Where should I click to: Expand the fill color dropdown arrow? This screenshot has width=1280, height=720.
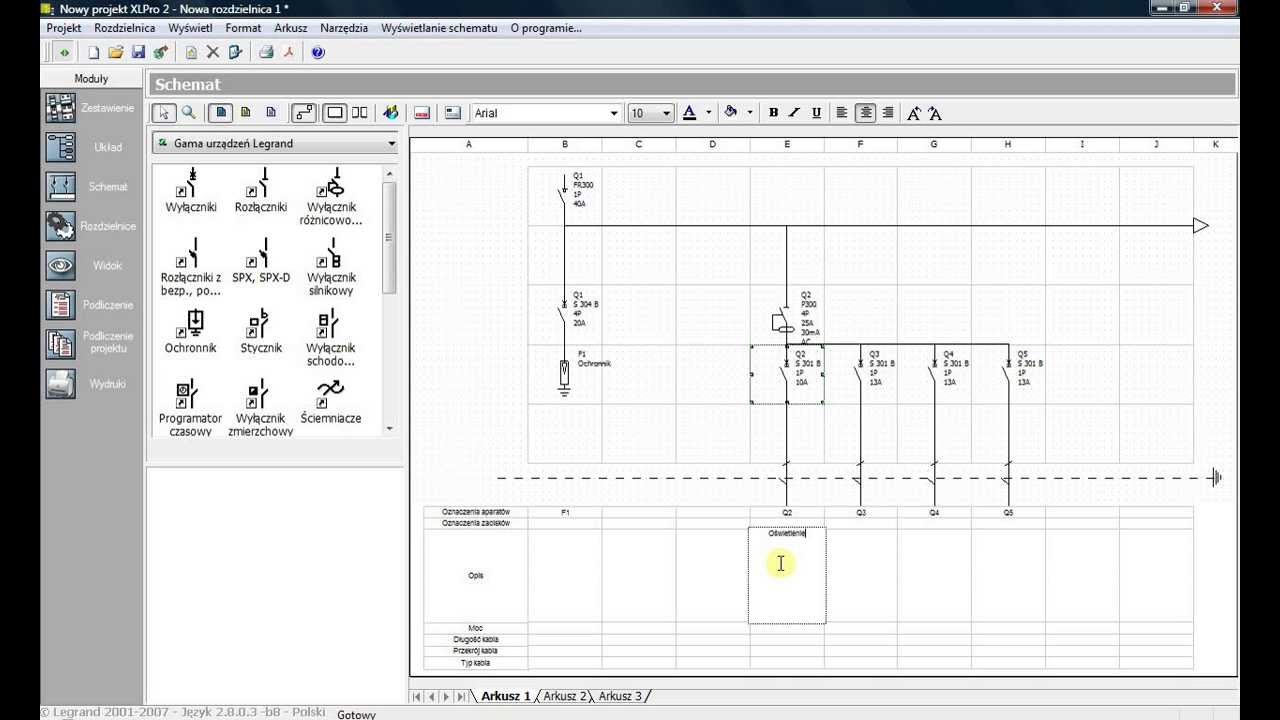[749, 113]
